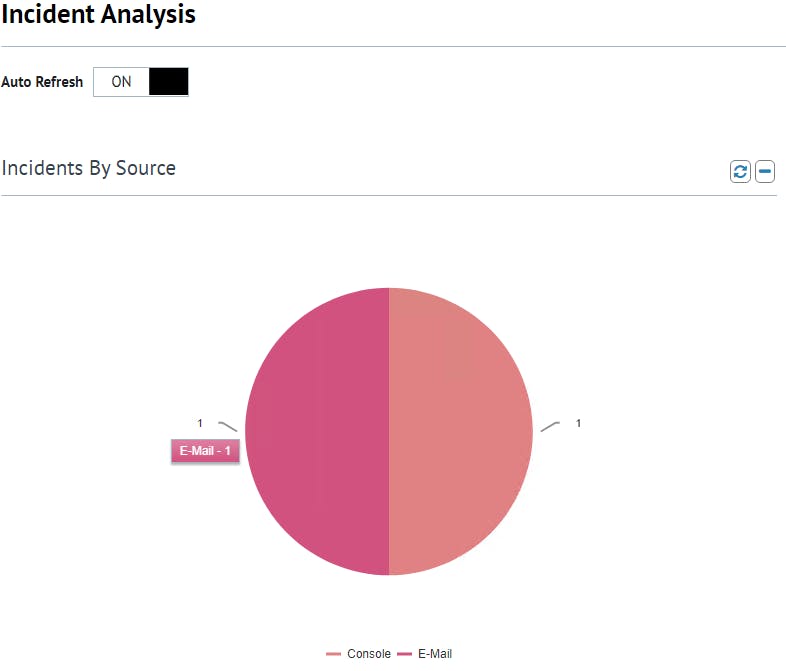Collapse the Incidents By Source panel

[x=765, y=172]
